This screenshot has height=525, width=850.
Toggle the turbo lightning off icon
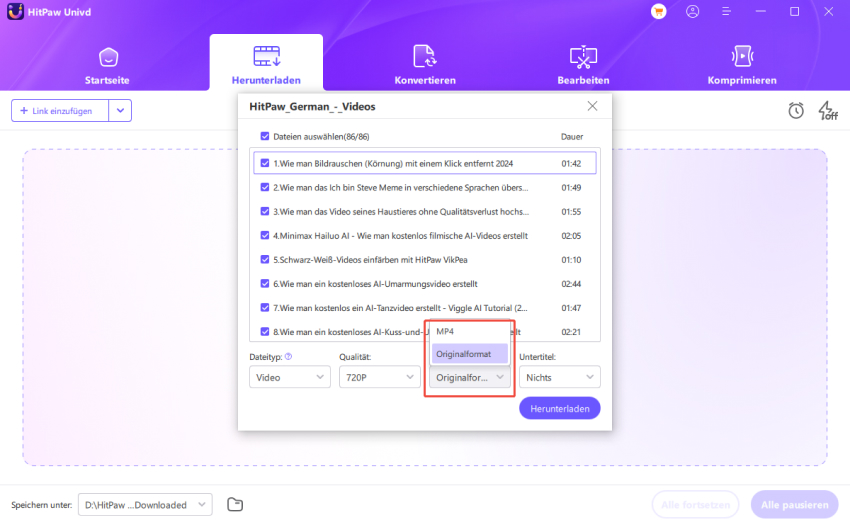click(x=828, y=111)
